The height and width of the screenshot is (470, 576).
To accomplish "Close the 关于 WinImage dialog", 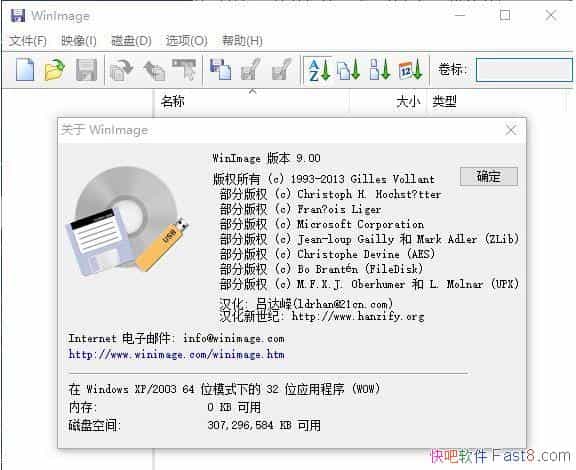I will 511,130.
